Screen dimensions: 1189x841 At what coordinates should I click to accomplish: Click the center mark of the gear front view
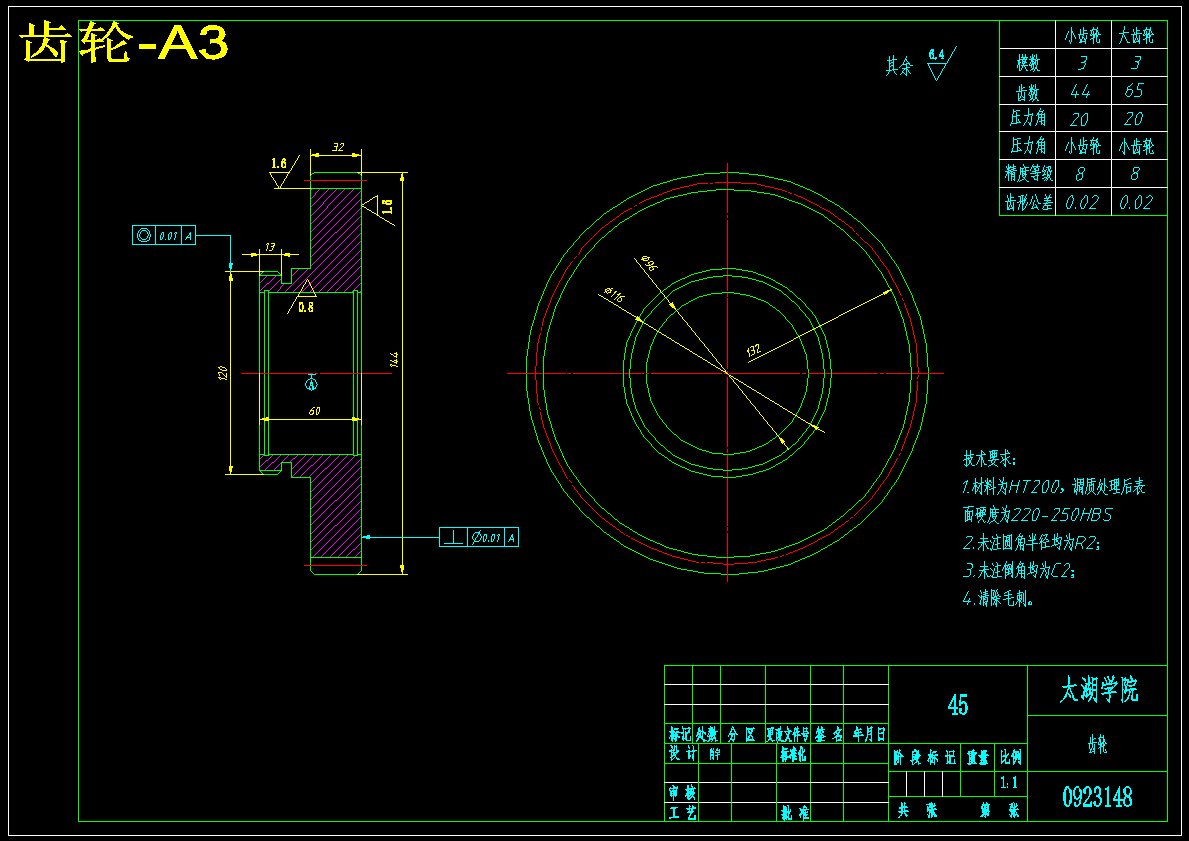pos(727,372)
